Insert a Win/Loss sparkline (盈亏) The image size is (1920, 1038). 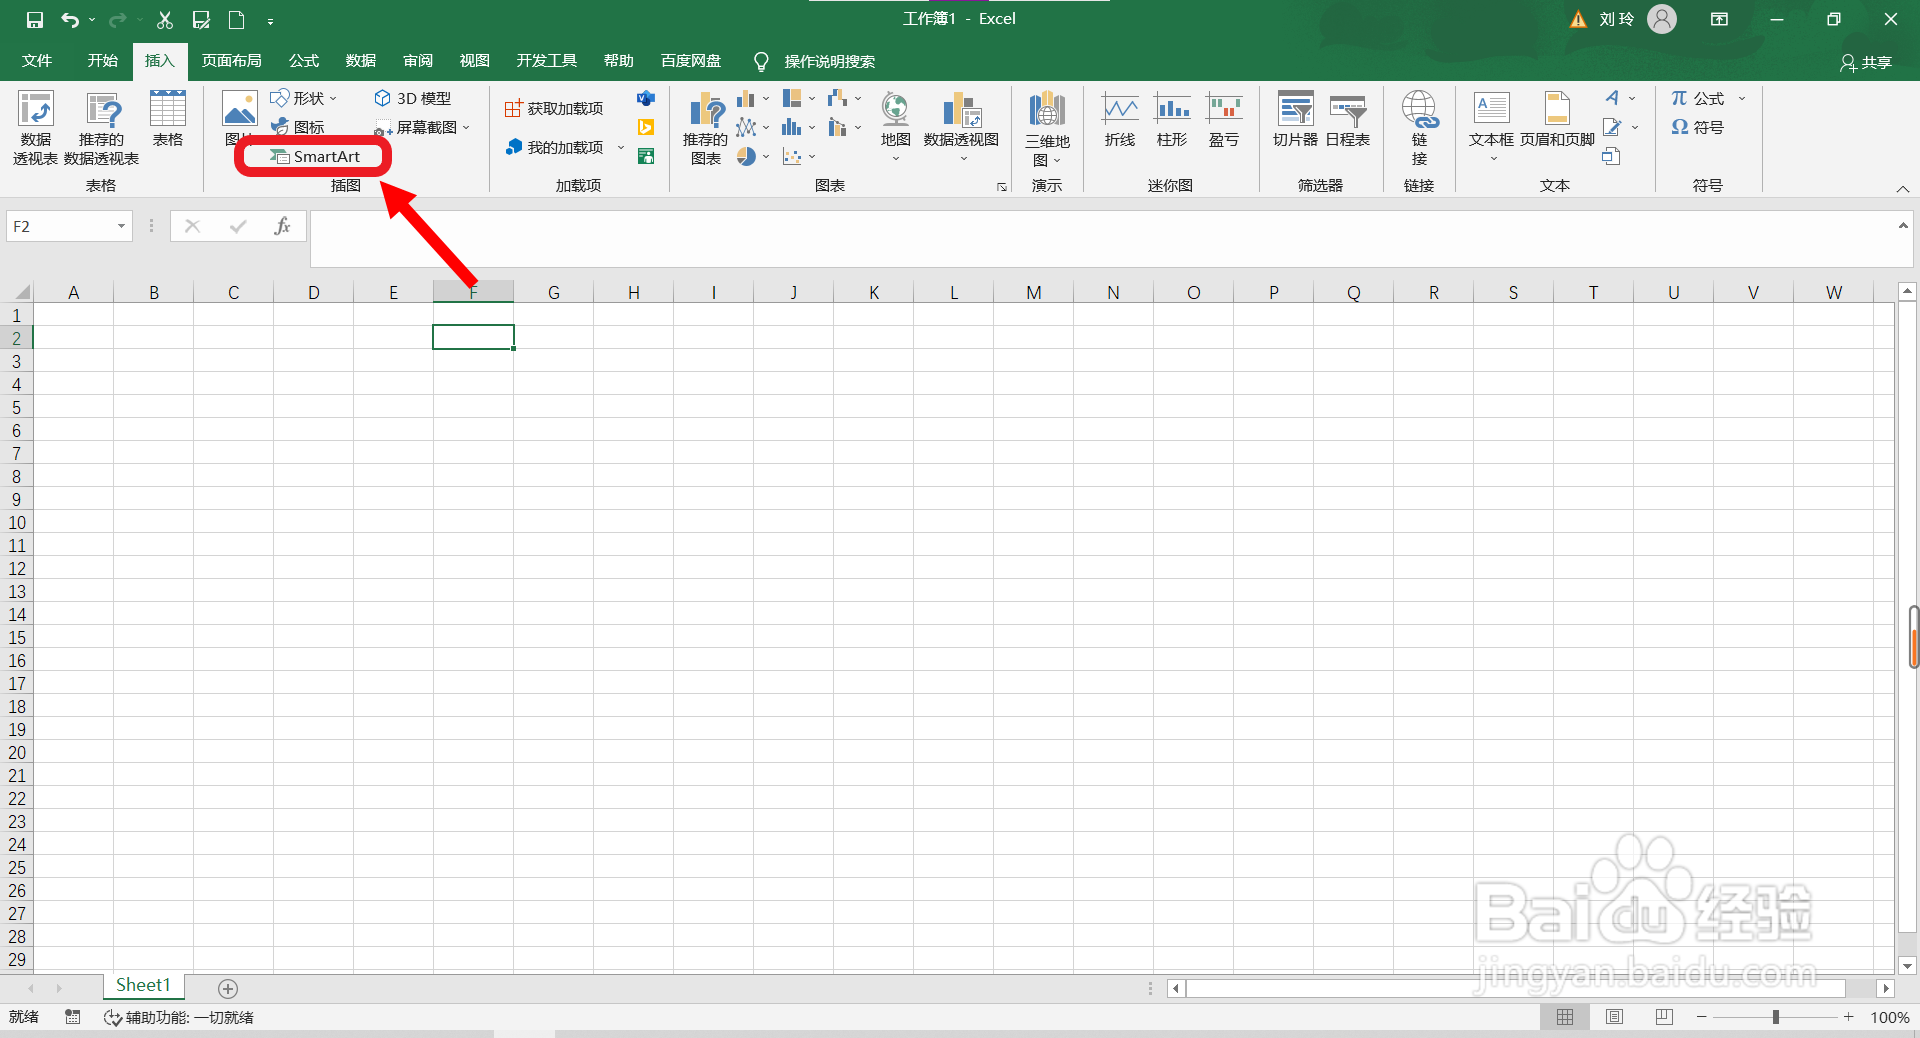coord(1224,119)
